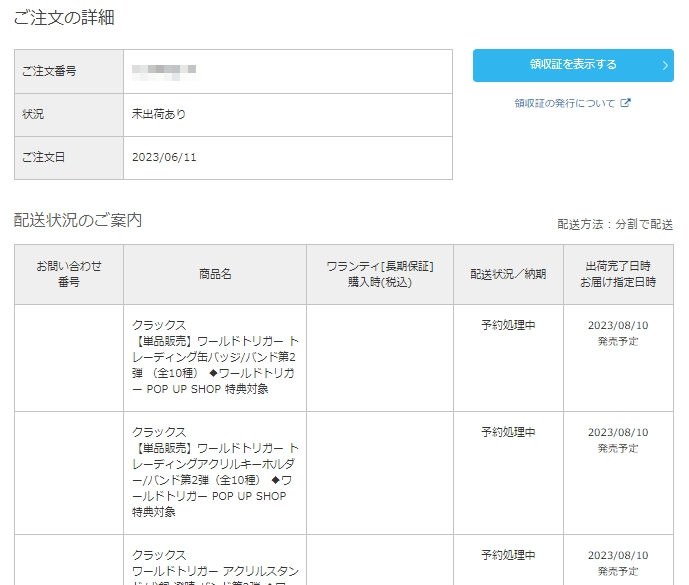Image resolution: width=689 pixels, height=585 pixels.
Task: Select the 配送方法：分割で配送 text
Action: click(615, 225)
